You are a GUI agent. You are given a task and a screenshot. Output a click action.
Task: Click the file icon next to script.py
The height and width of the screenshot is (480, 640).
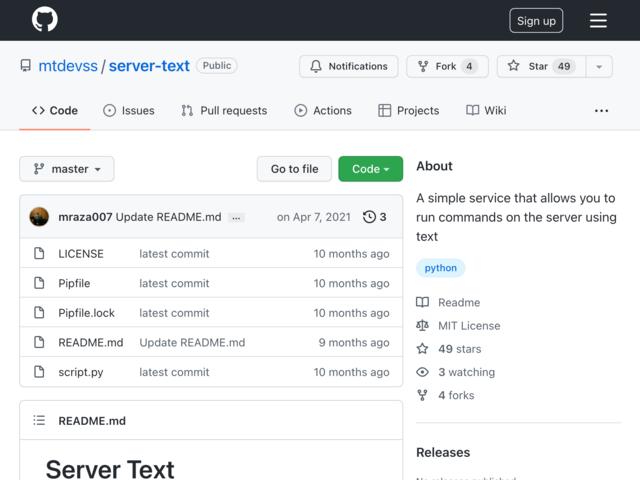click(39, 372)
